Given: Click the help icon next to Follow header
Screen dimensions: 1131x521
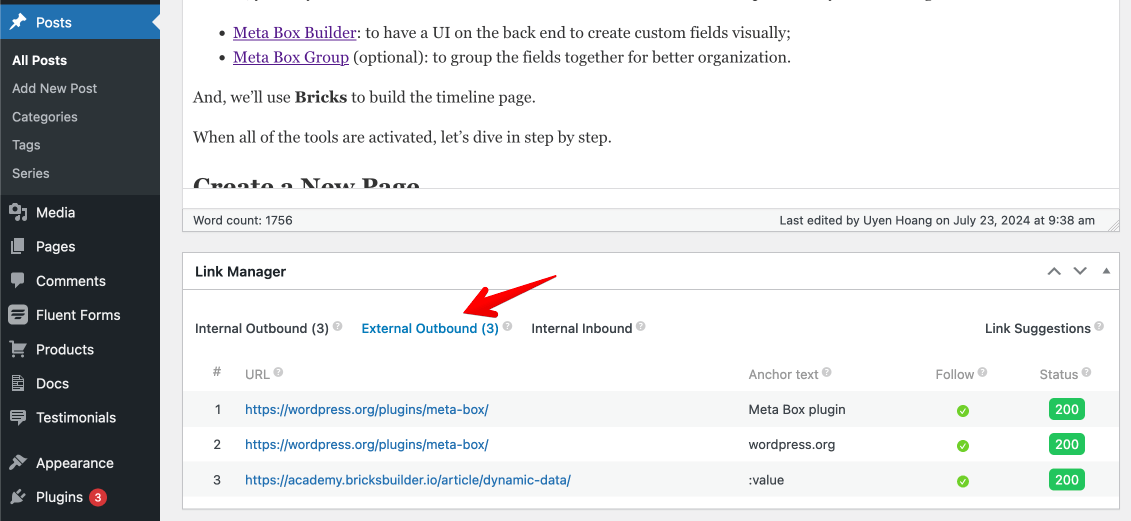Looking at the screenshot, I should click(982, 372).
